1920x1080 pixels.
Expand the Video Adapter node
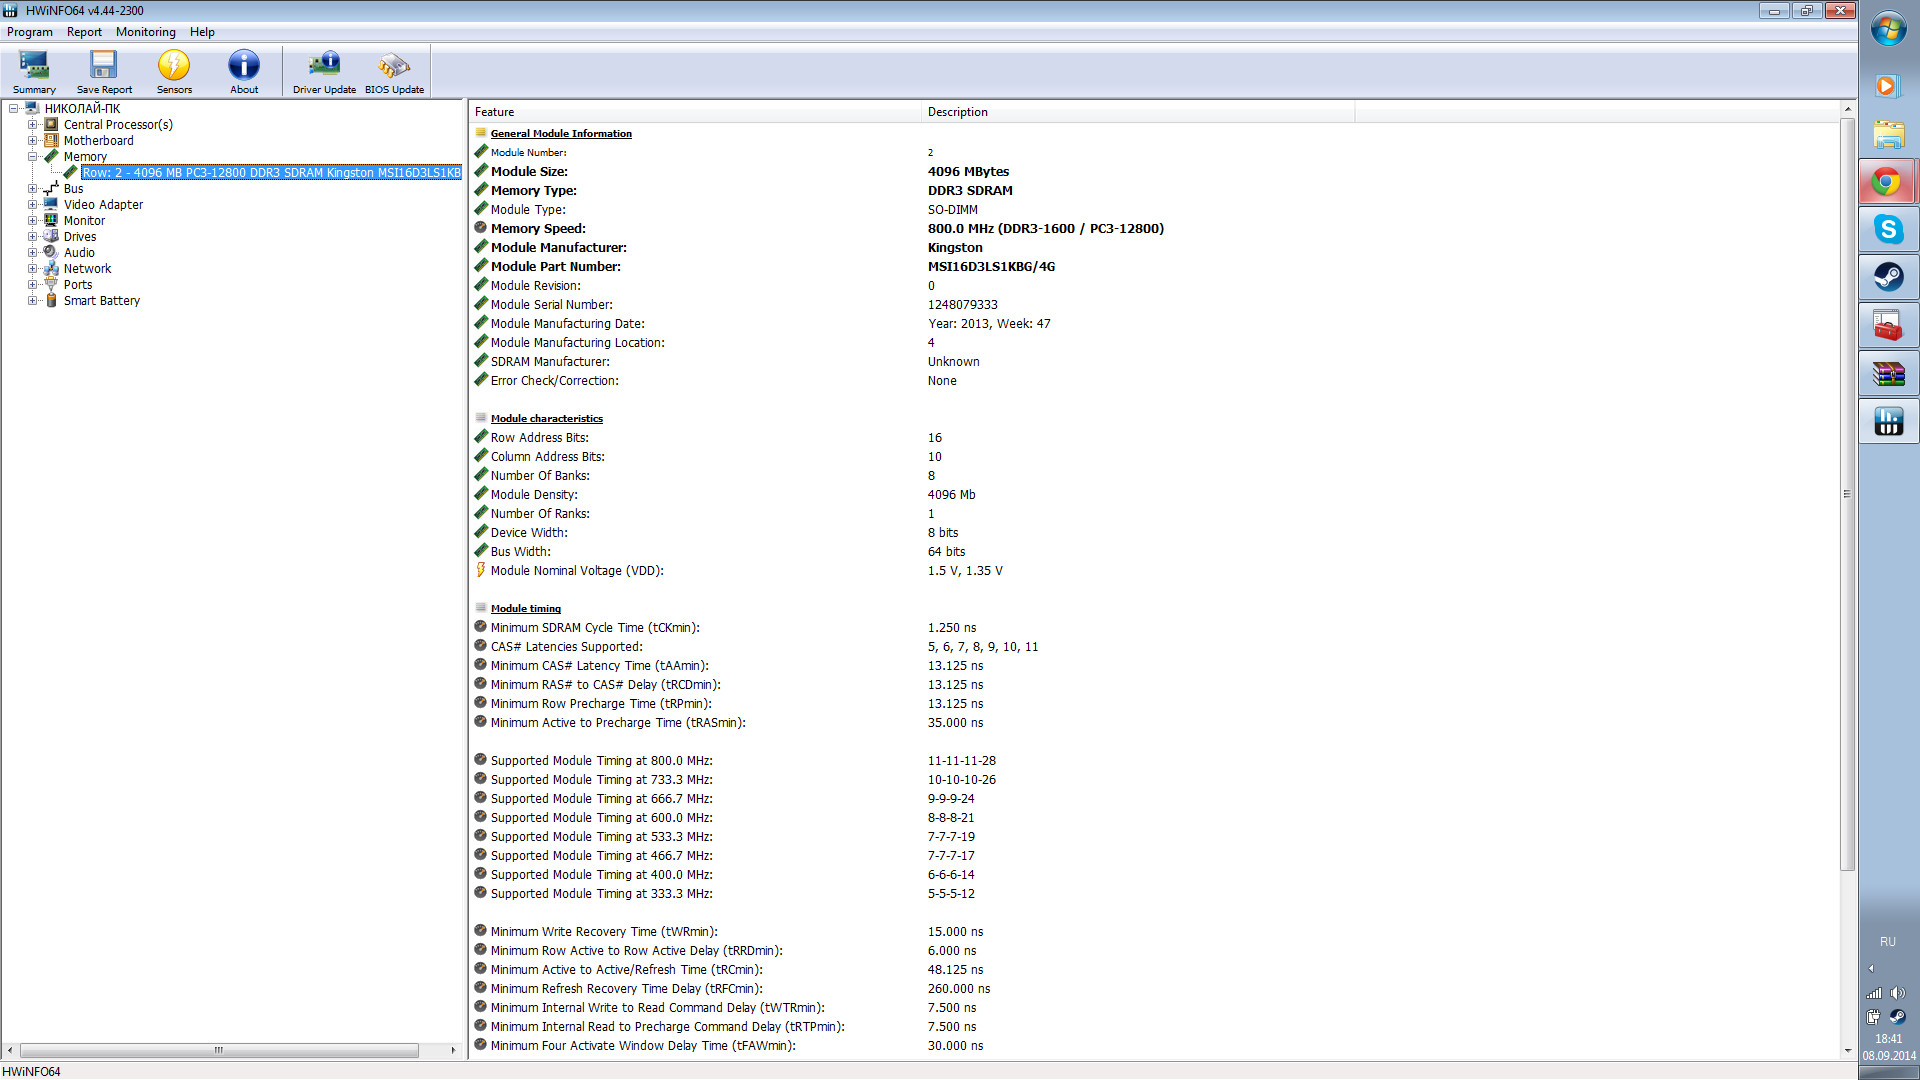pyautogui.click(x=32, y=205)
